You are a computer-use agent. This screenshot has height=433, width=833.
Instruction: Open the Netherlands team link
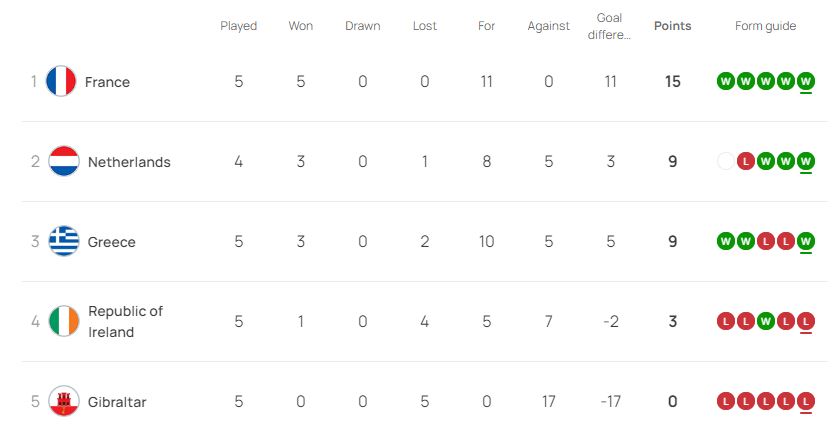(x=129, y=162)
